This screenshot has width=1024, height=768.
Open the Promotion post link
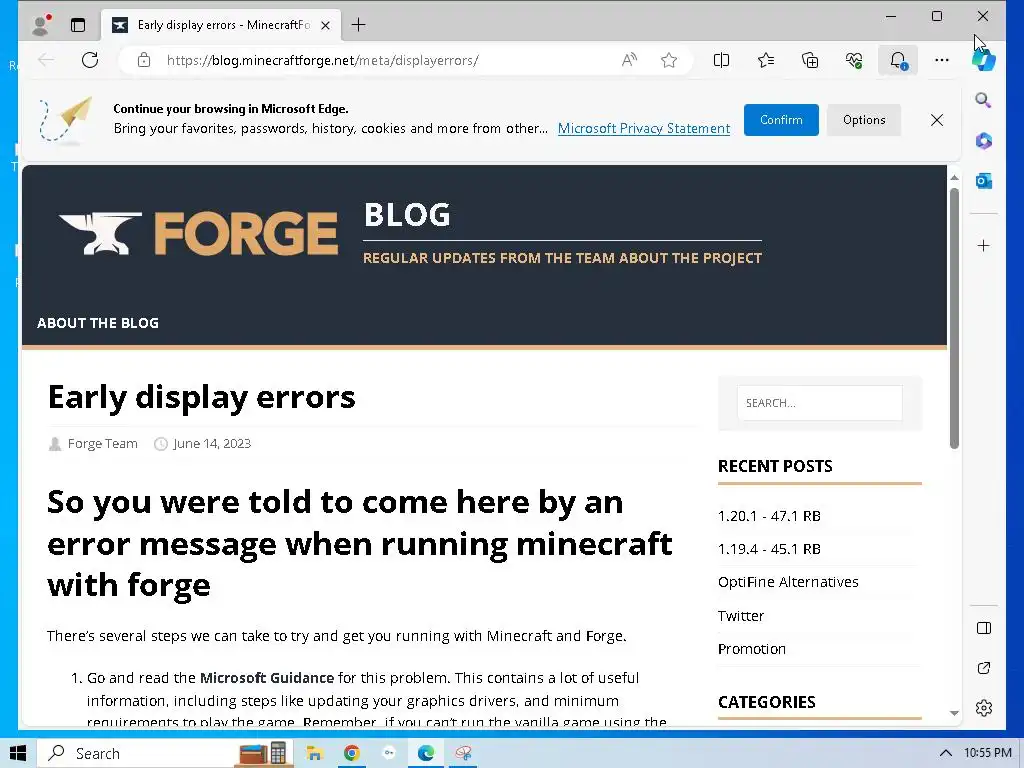click(x=752, y=649)
